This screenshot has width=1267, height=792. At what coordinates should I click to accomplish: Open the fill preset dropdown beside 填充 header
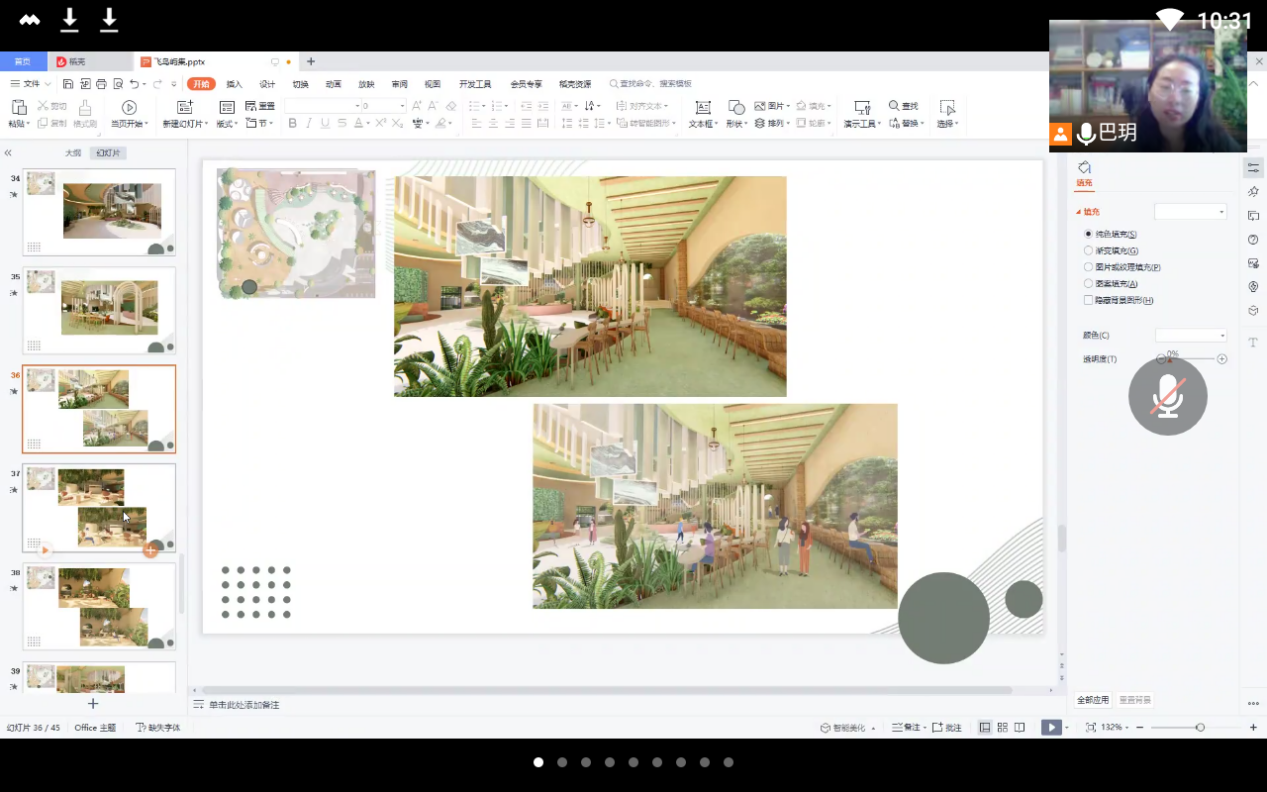(x=1190, y=212)
